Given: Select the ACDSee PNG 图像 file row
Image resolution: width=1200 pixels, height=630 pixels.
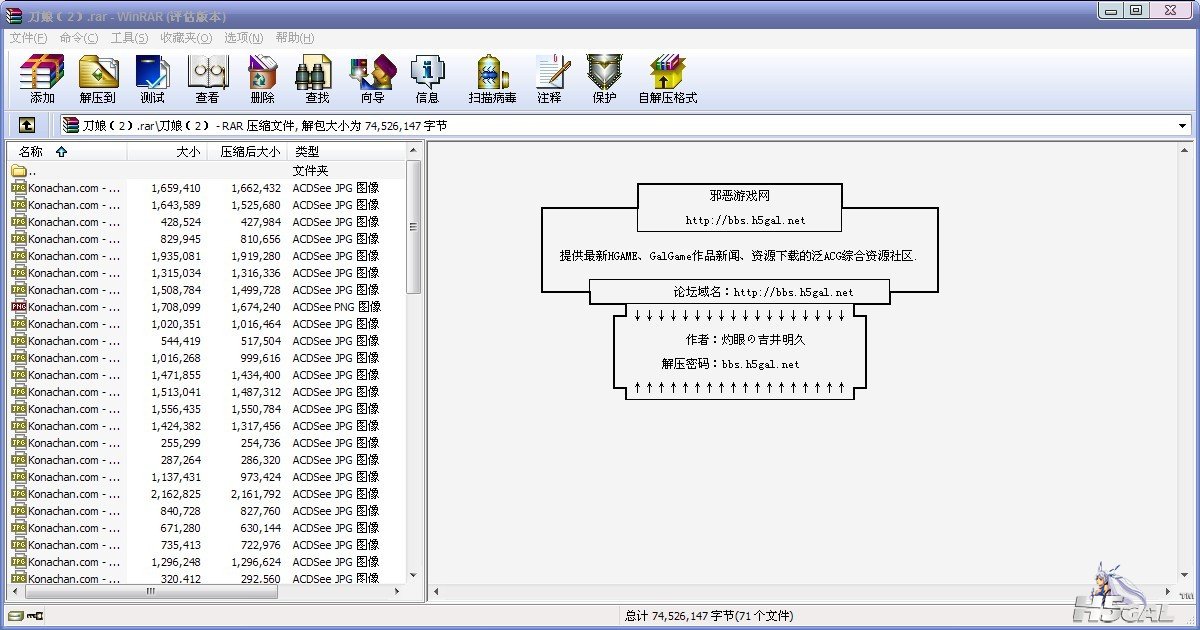Looking at the screenshot, I should (x=200, y=307).
